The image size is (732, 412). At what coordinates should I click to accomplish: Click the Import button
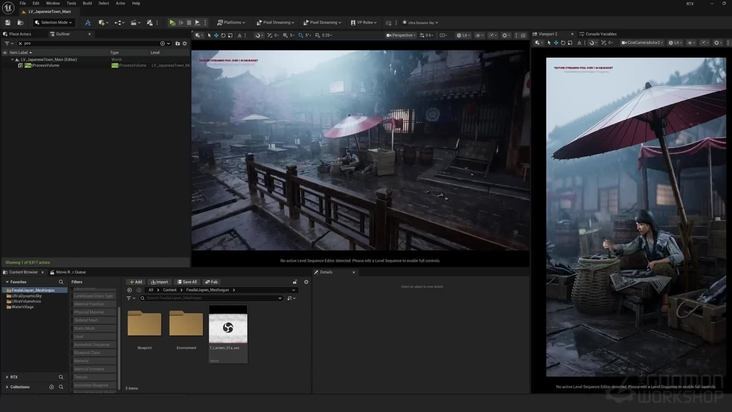[160, 282]
